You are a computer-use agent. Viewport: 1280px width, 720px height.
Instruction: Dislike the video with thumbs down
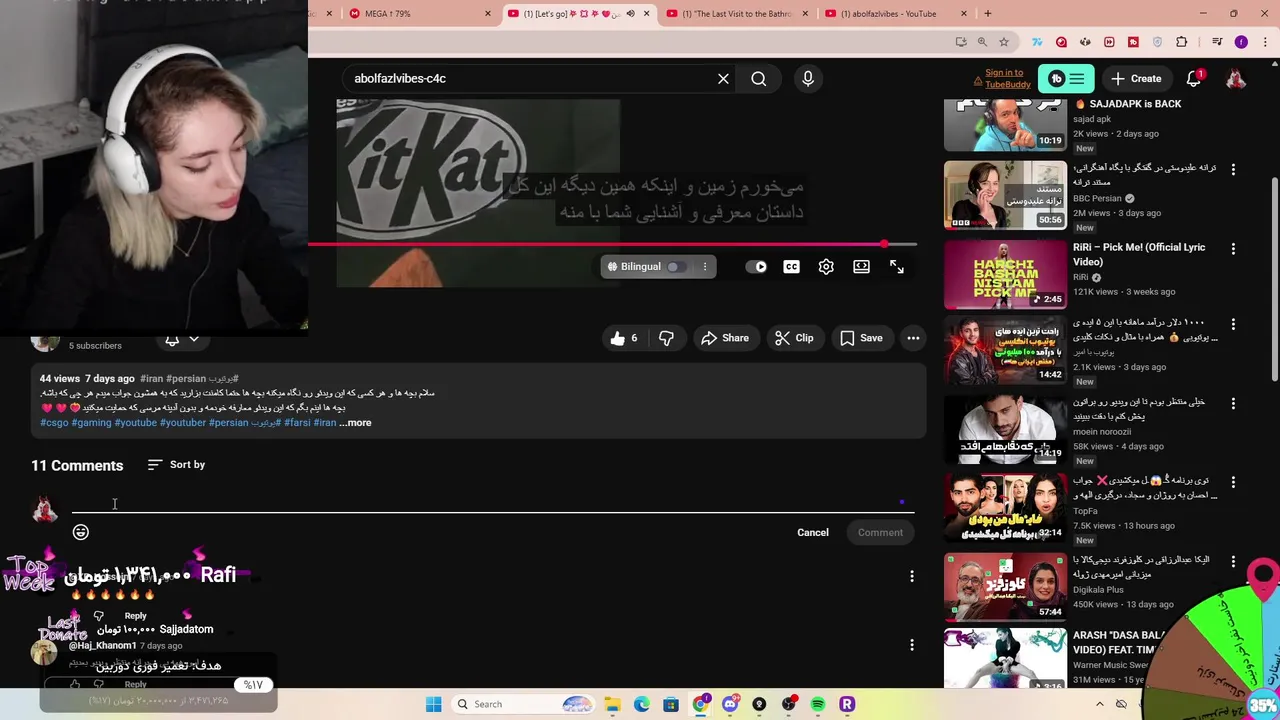[x=666, y=338]
